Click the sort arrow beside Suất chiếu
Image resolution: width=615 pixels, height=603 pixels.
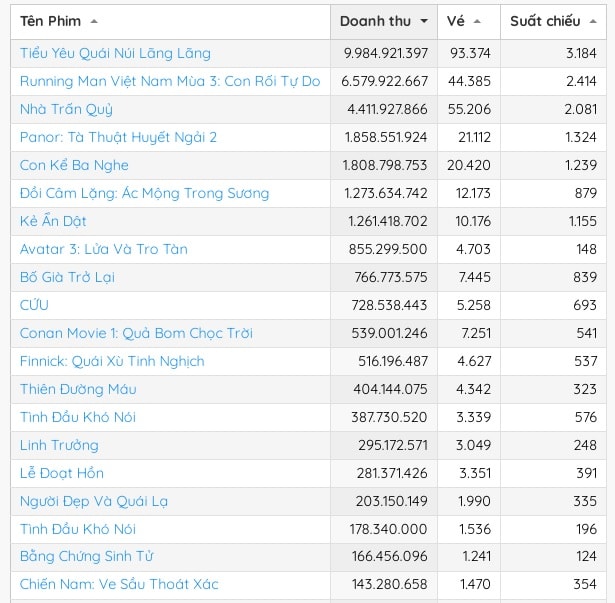point(593,21)
